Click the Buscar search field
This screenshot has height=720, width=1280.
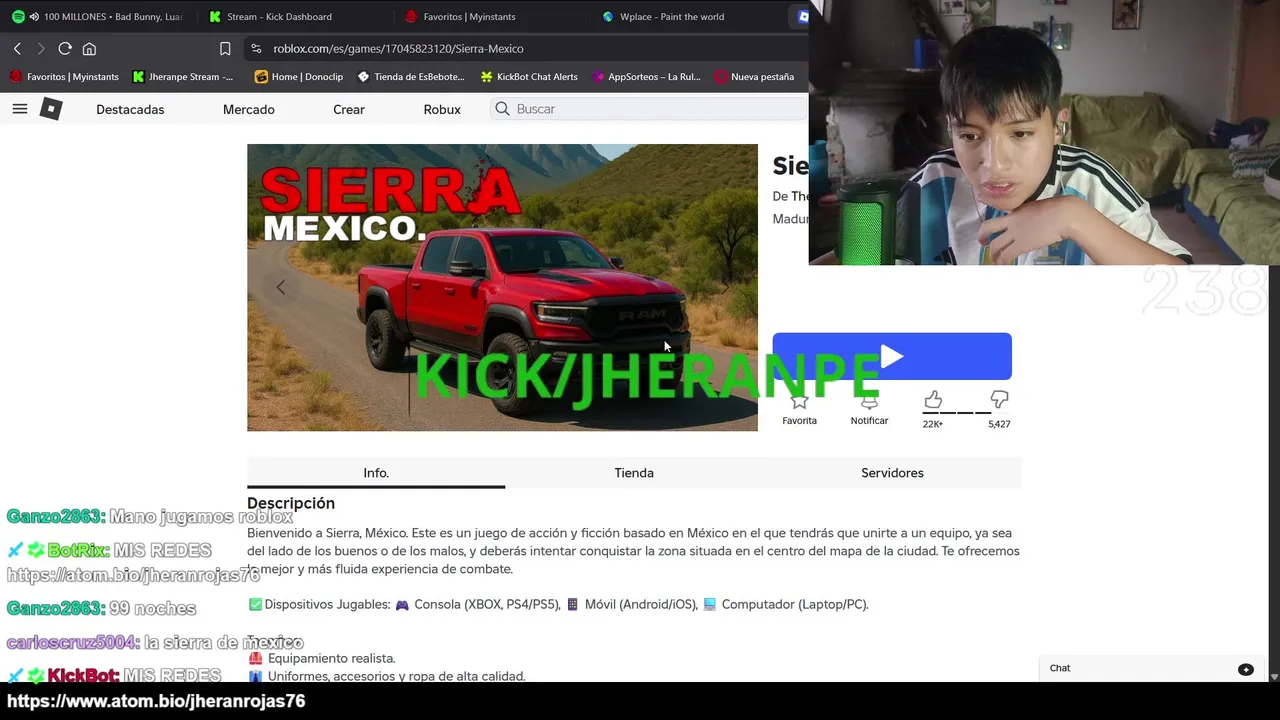pos(650,109)
